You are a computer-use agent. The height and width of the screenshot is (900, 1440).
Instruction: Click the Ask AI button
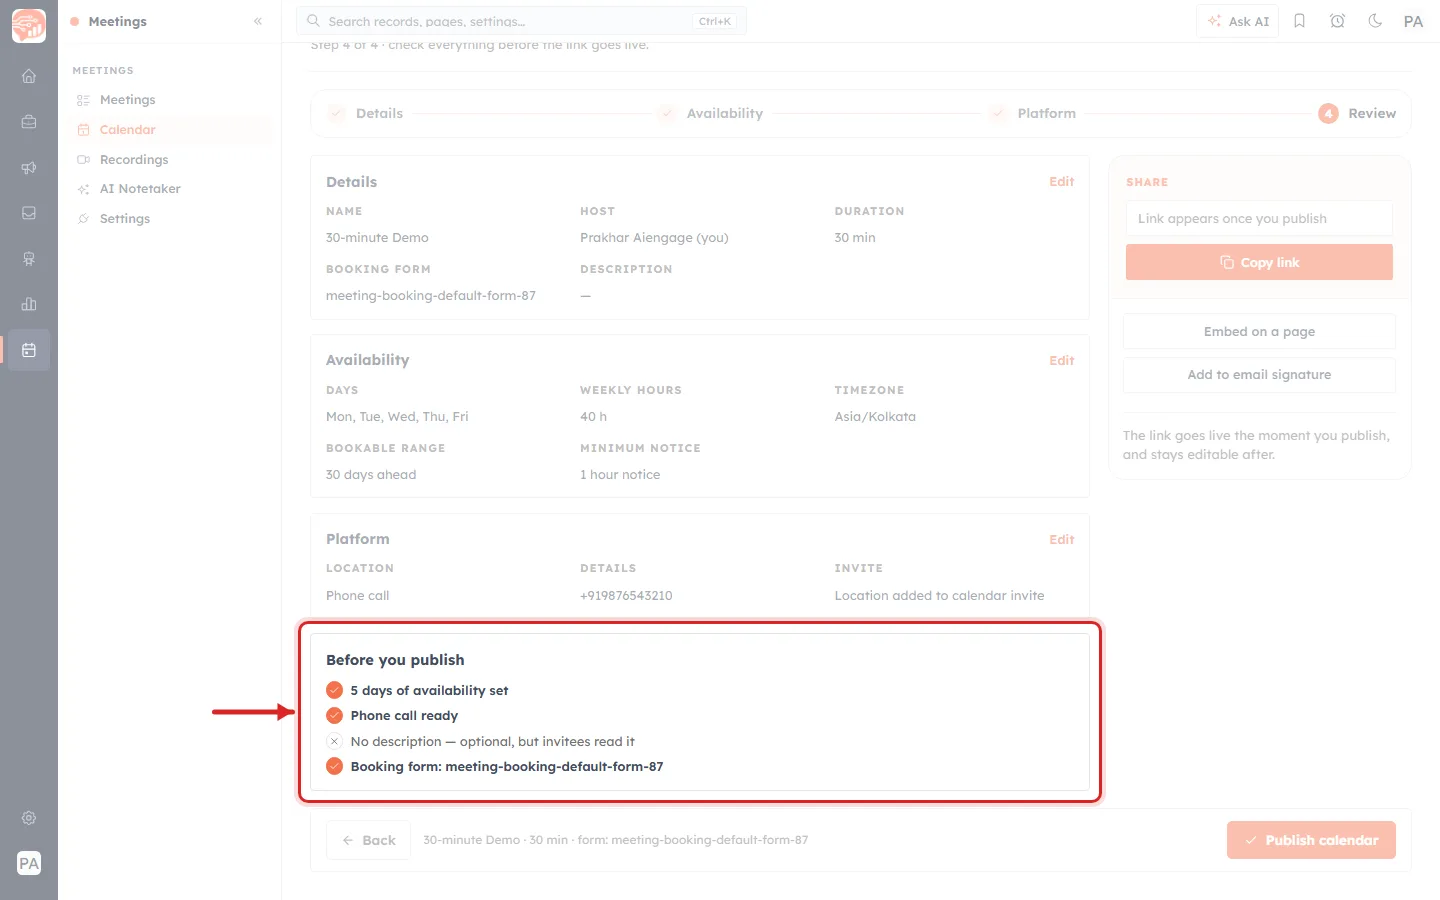[1238, 21]
